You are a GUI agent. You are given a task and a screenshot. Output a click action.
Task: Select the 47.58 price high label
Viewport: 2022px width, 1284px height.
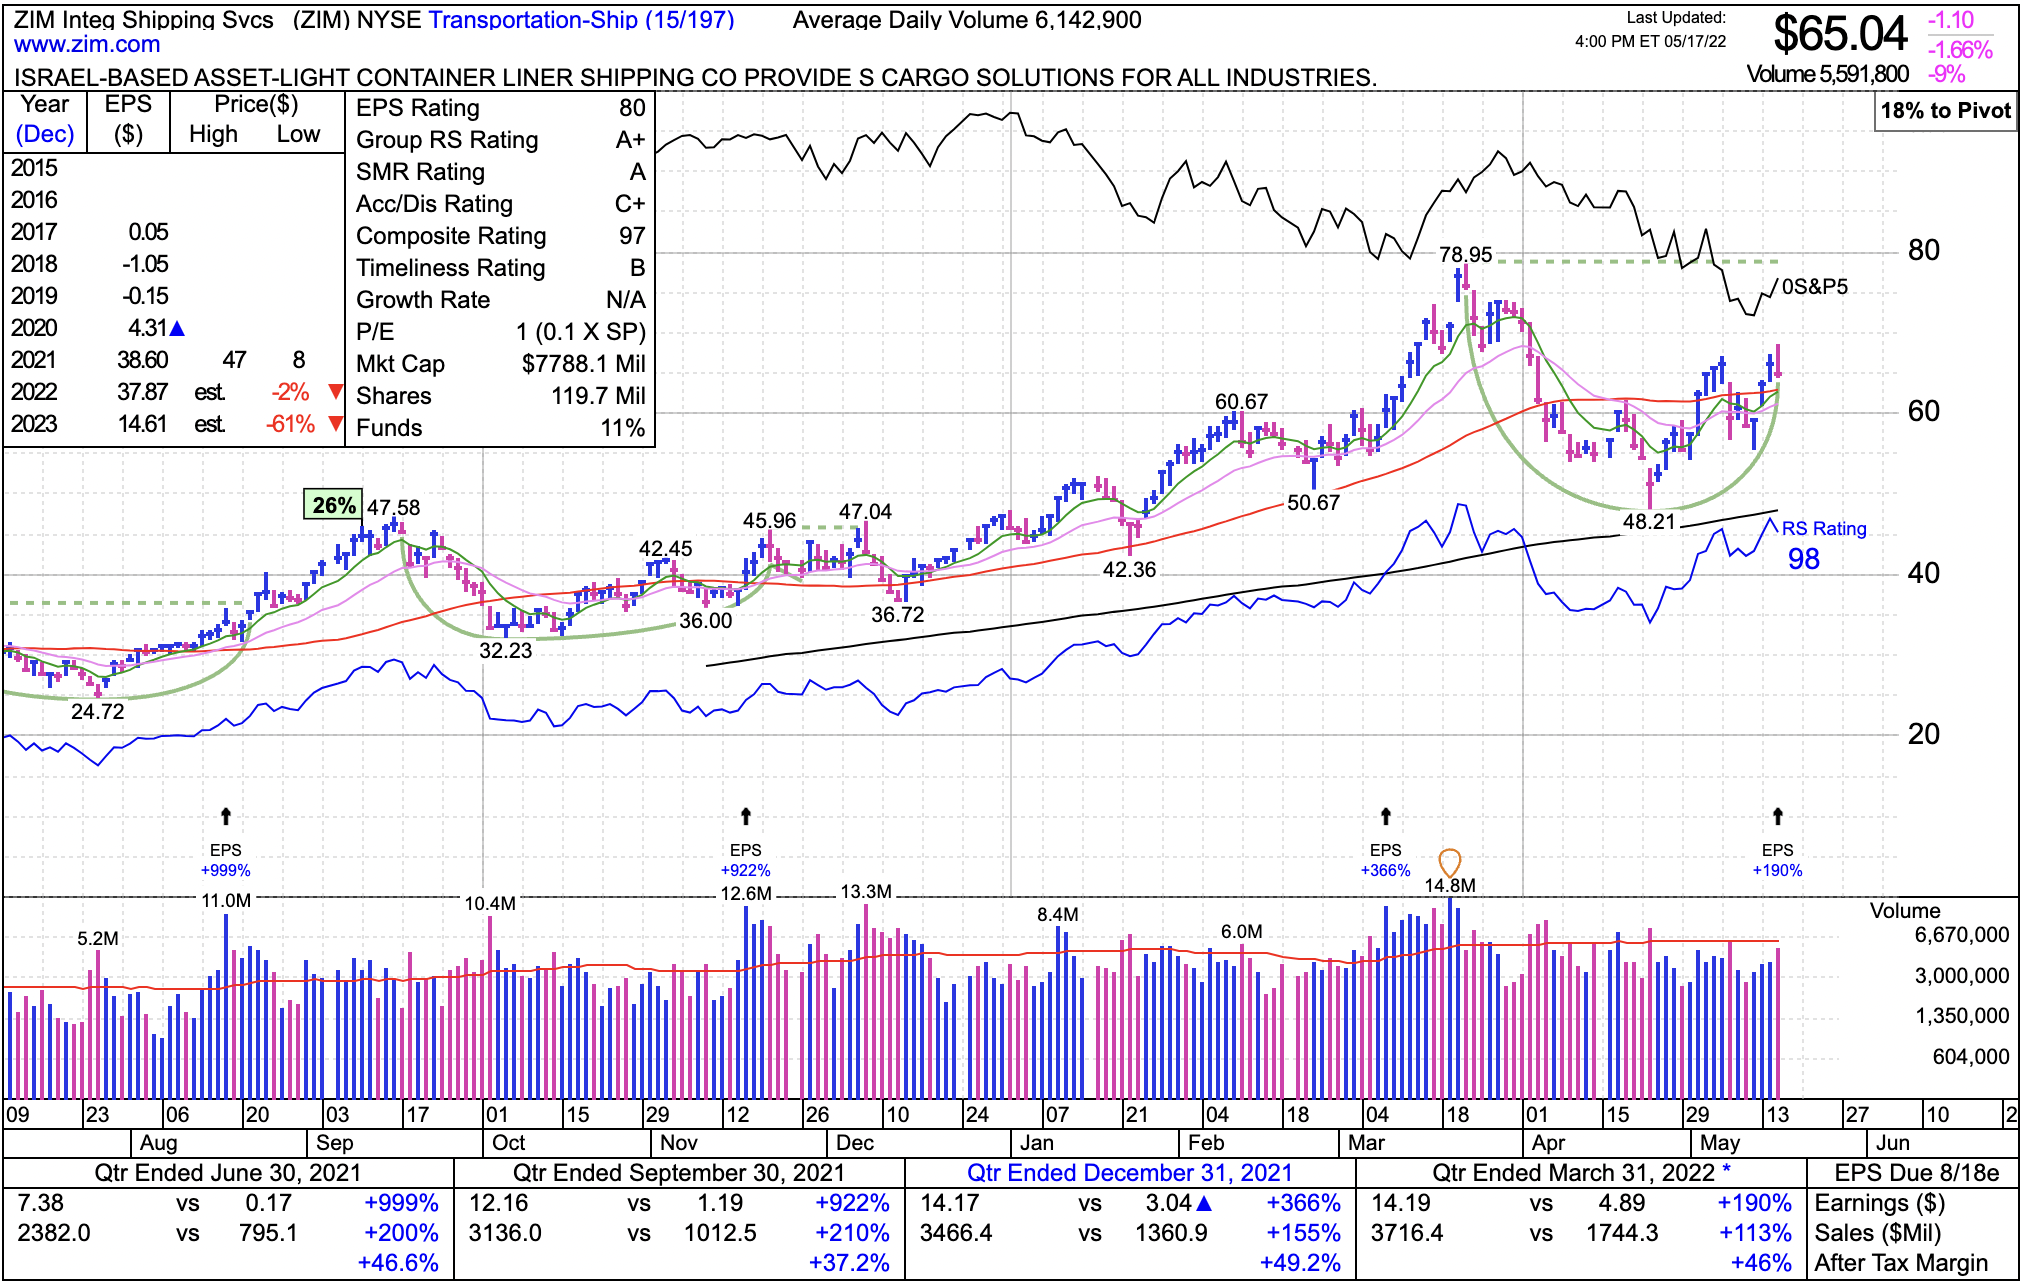(393, 508)
